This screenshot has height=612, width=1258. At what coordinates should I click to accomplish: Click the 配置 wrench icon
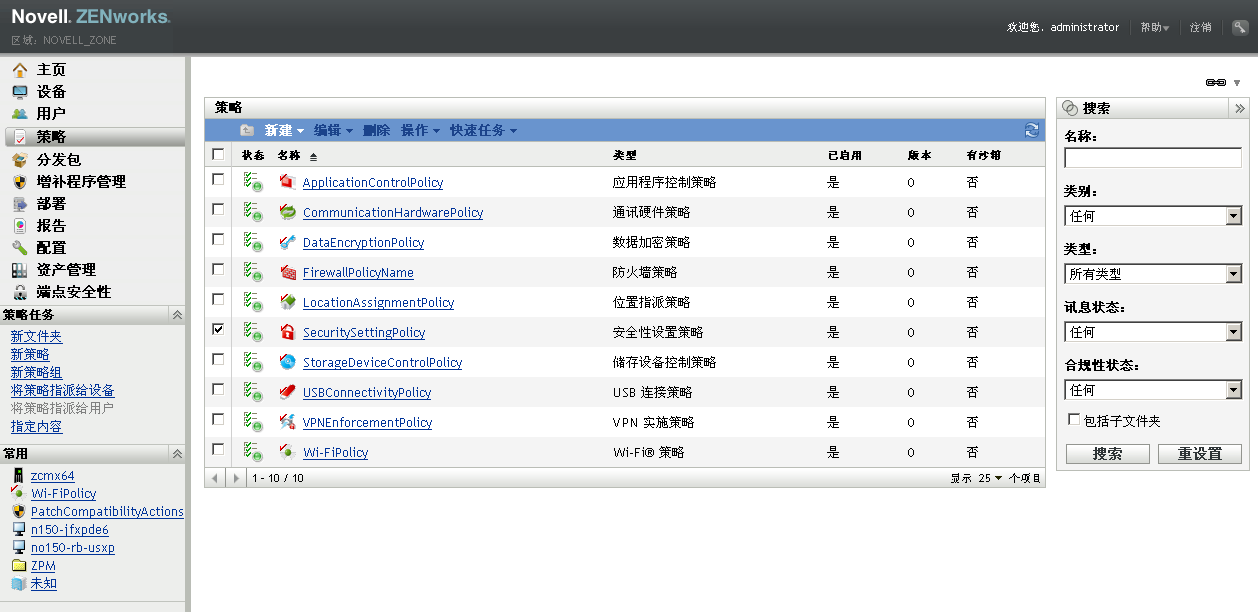[20, 248]
